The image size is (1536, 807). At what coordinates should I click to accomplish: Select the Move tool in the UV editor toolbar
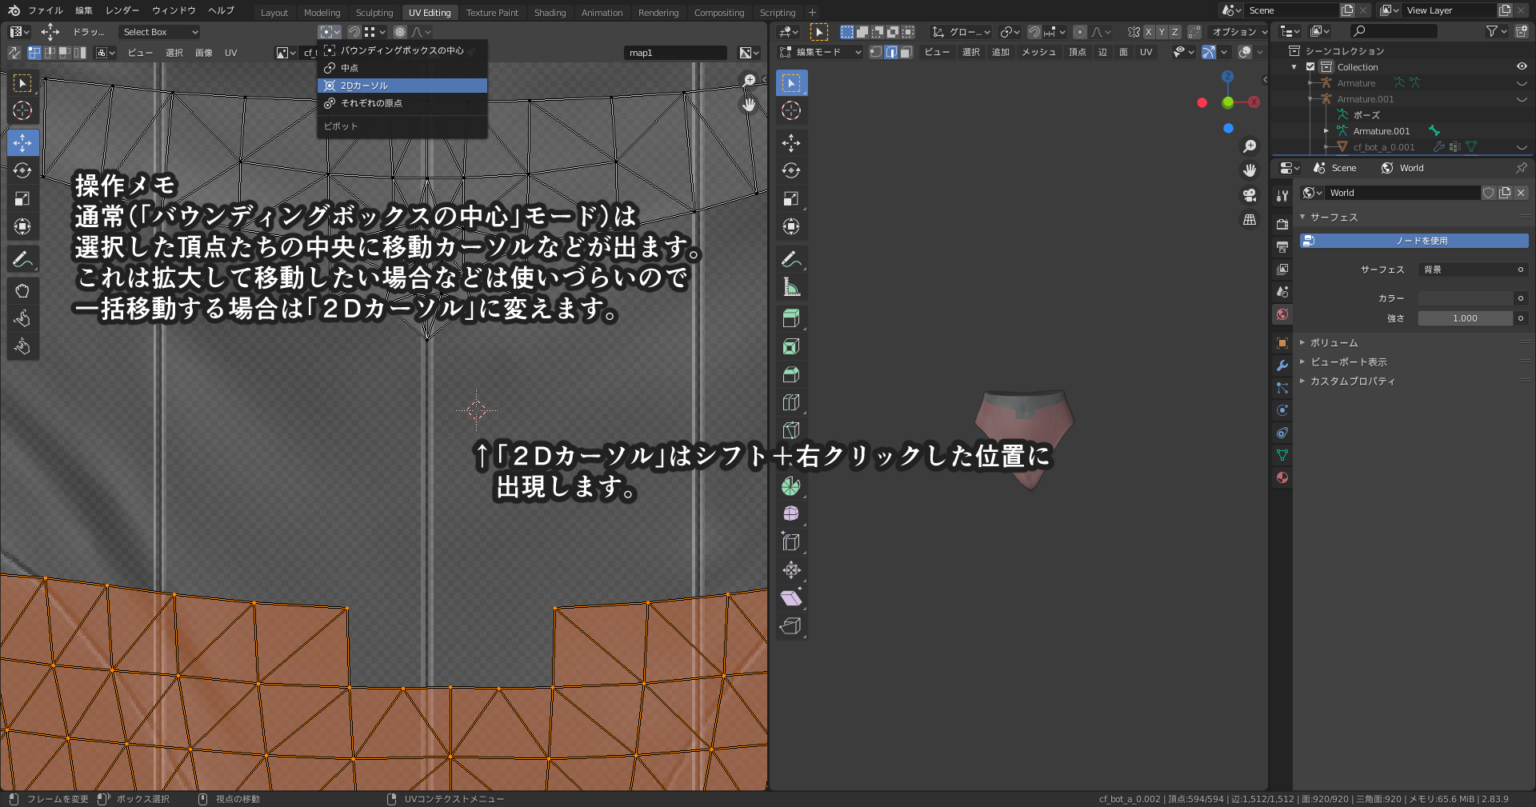22,142
